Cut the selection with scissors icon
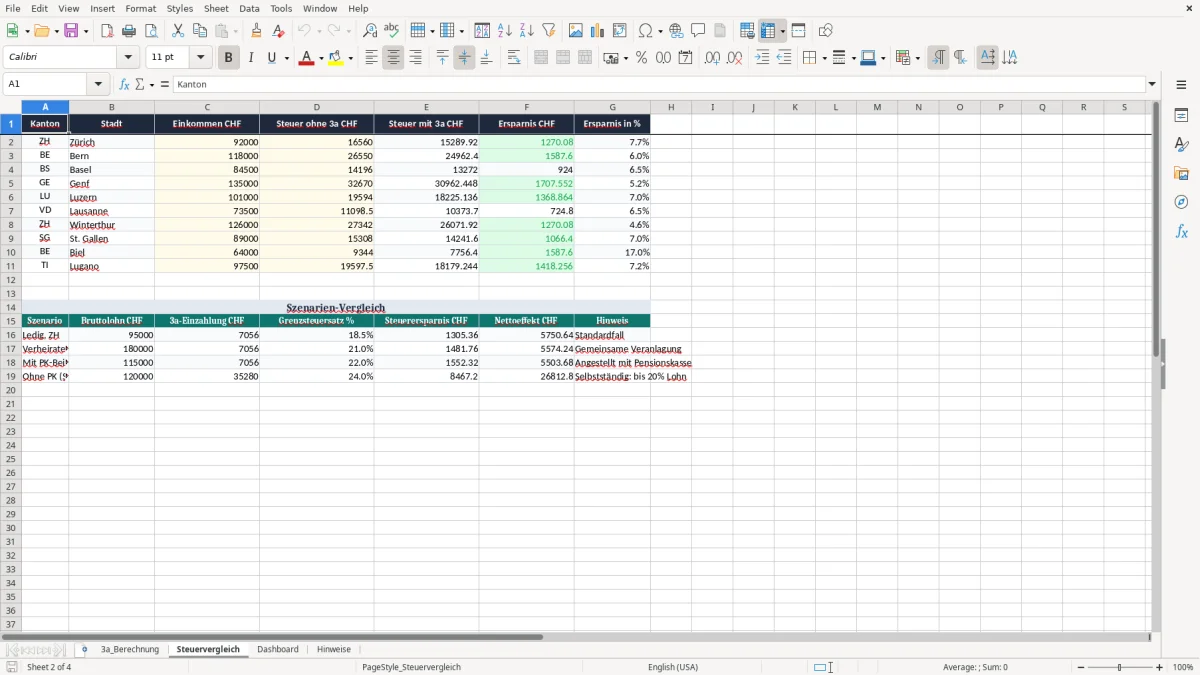The width and height of the screenshot is (1200, 675). [178, 31]
